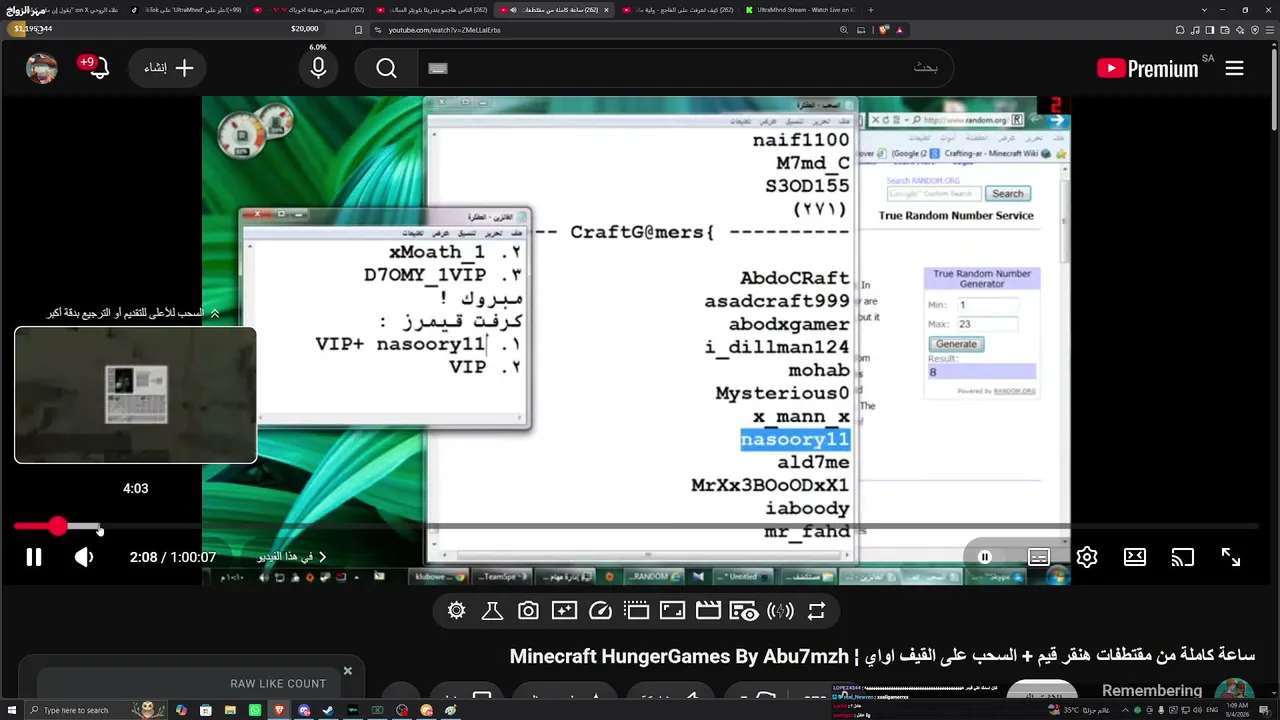The height and width of the screenshot is (720, 1280).
Task: Switch to theater mode
Action: pyautogui.click(x=1135, y=557)
